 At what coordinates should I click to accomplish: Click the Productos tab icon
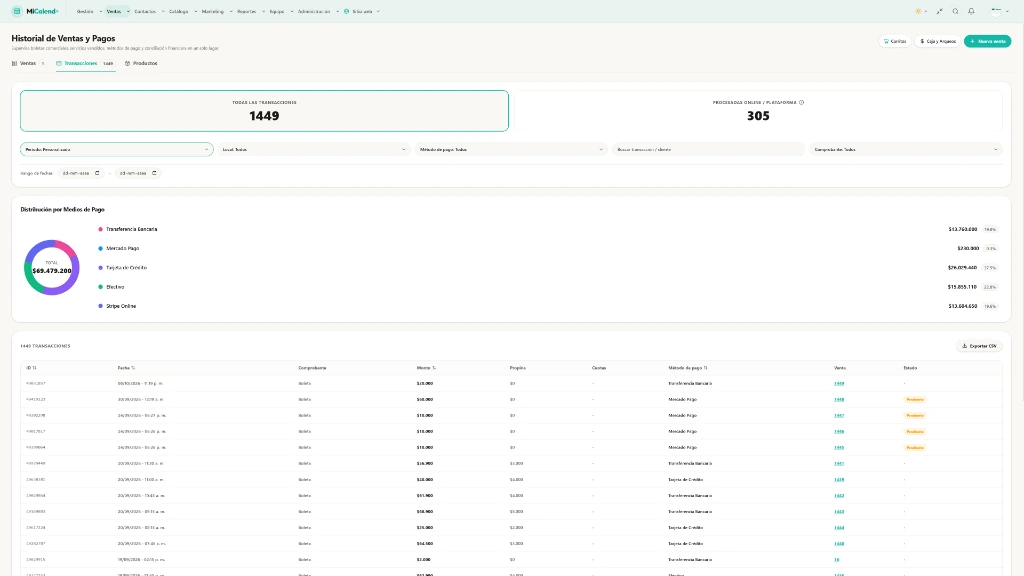[x=127, y=63]
